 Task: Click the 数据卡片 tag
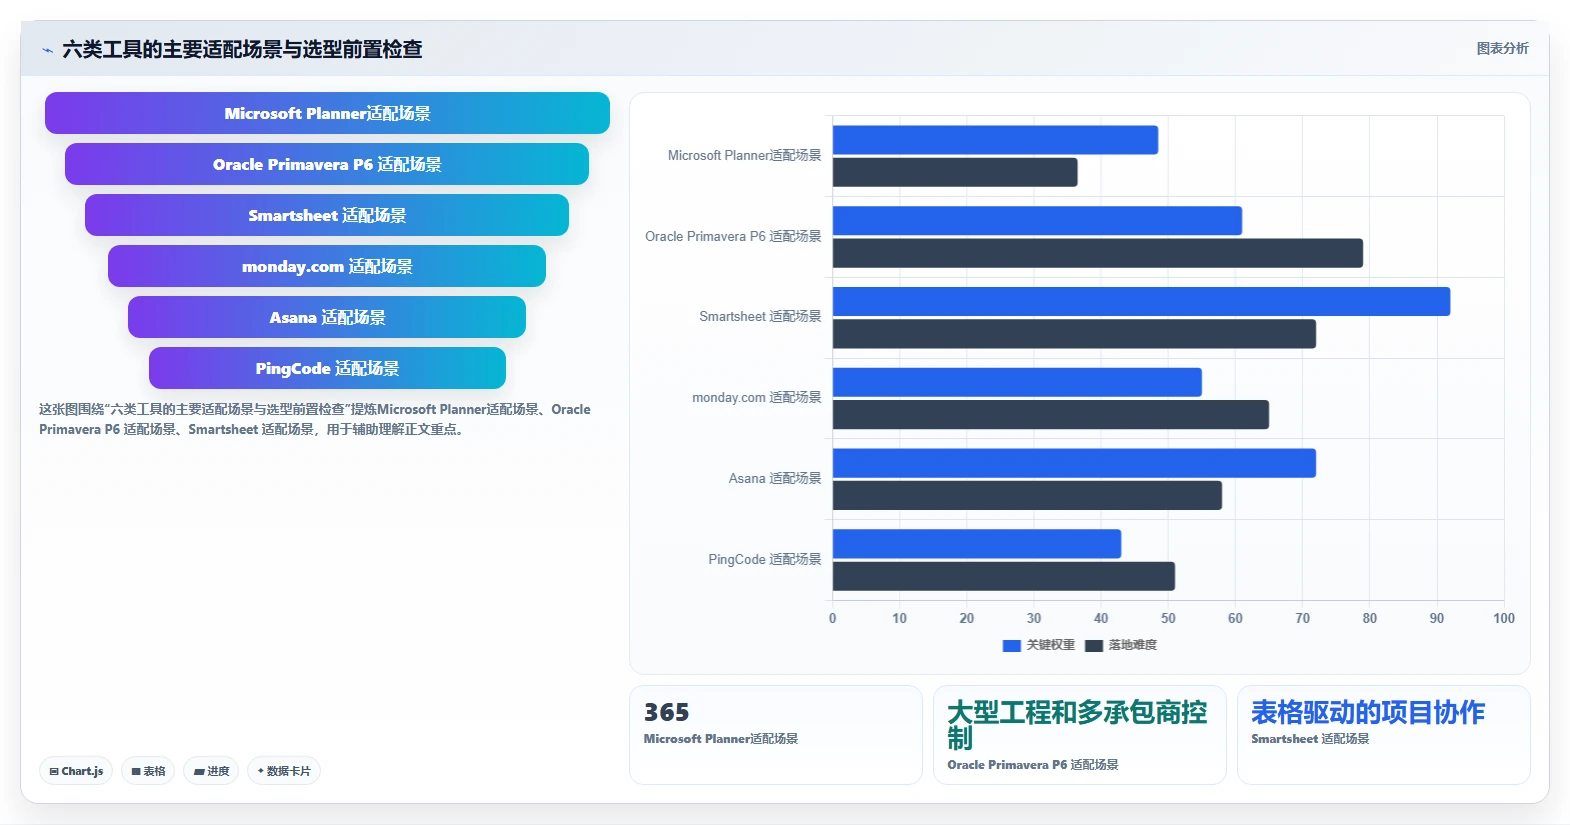(x=284, y=771)
